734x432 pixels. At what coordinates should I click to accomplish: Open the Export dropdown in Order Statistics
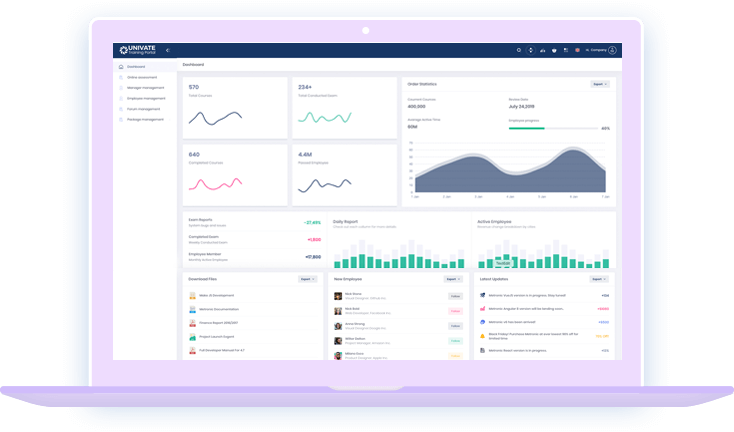[x=599, y=84]
